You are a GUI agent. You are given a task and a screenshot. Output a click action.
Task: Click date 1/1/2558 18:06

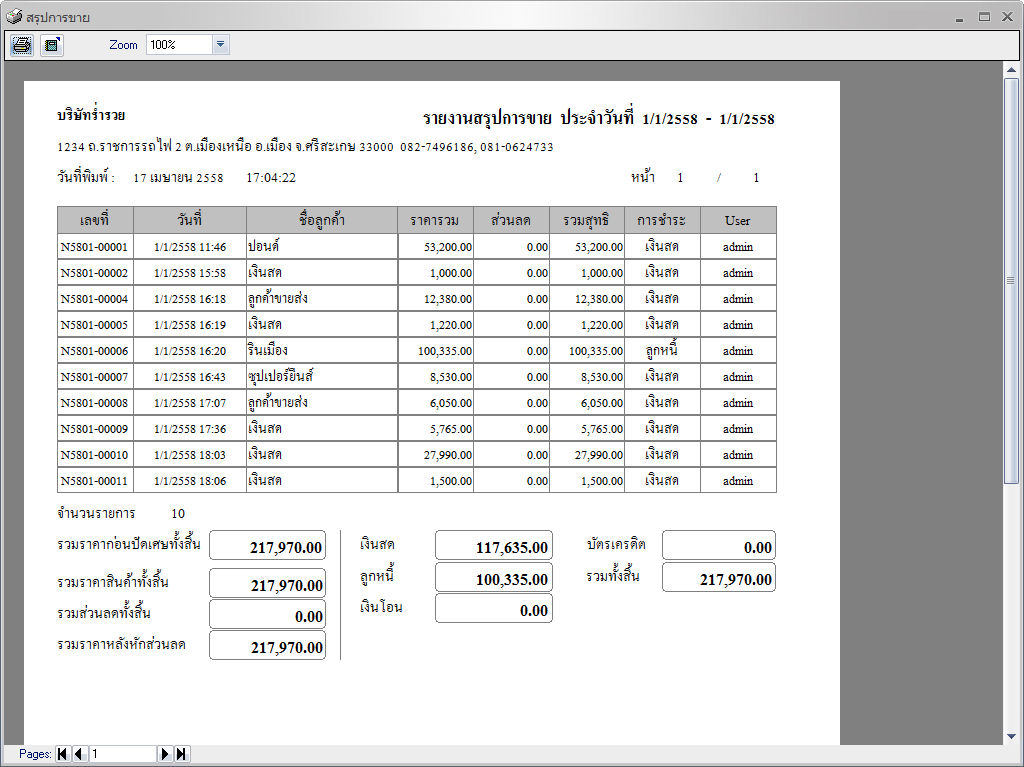pyautogui.click(x=190, y=481)
